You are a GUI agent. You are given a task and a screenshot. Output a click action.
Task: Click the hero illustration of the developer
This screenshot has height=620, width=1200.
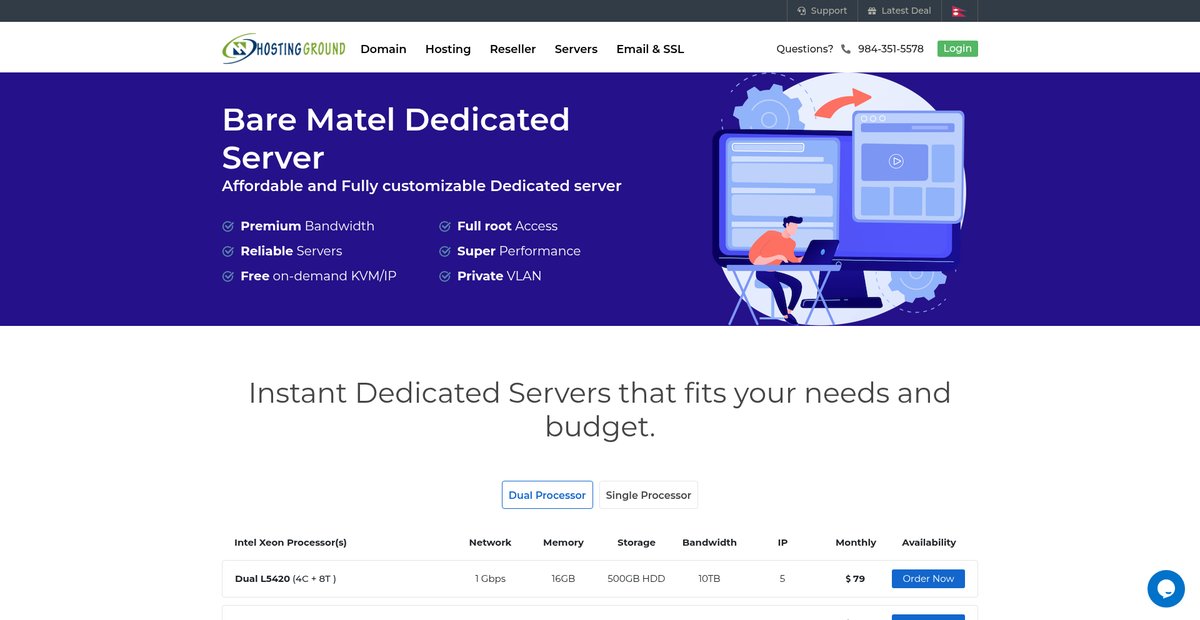point(839,199)
